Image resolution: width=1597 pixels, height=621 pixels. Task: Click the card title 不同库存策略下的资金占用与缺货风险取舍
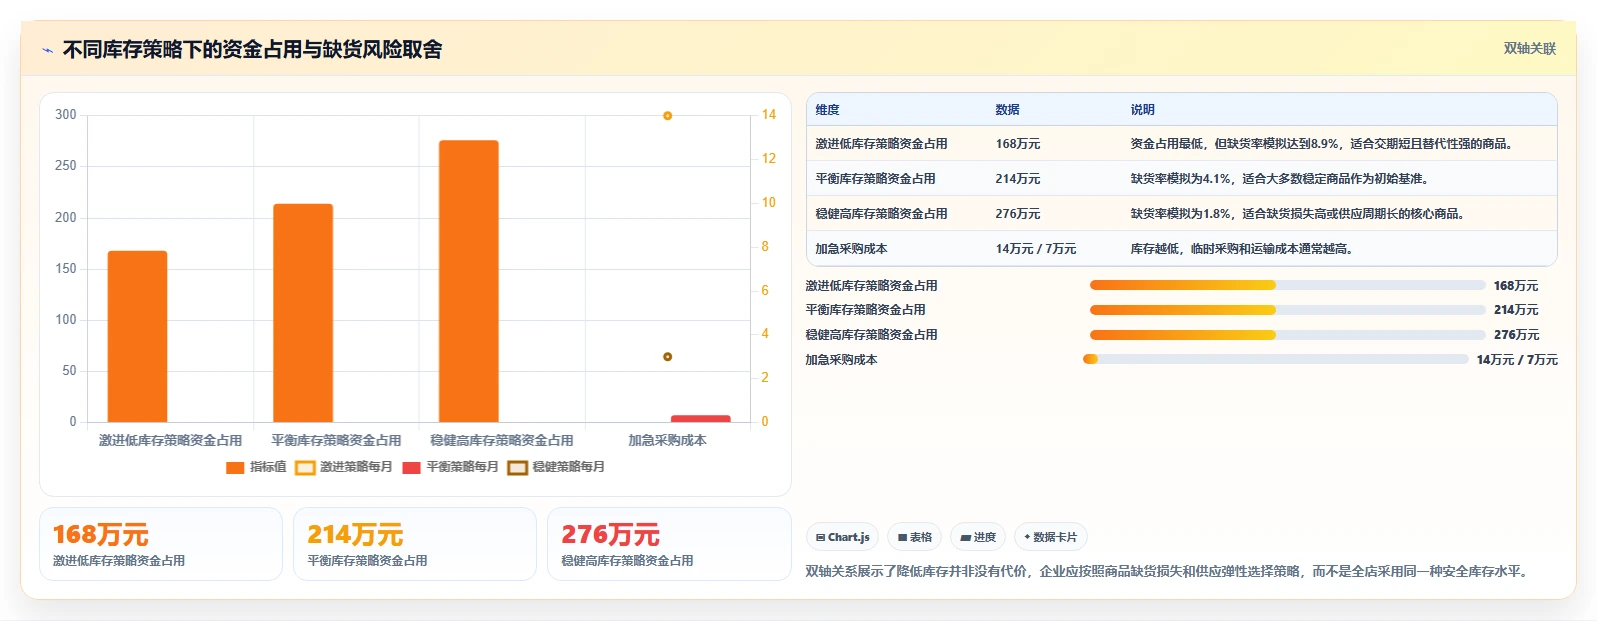pyautogui.click(x=252, y=50)
